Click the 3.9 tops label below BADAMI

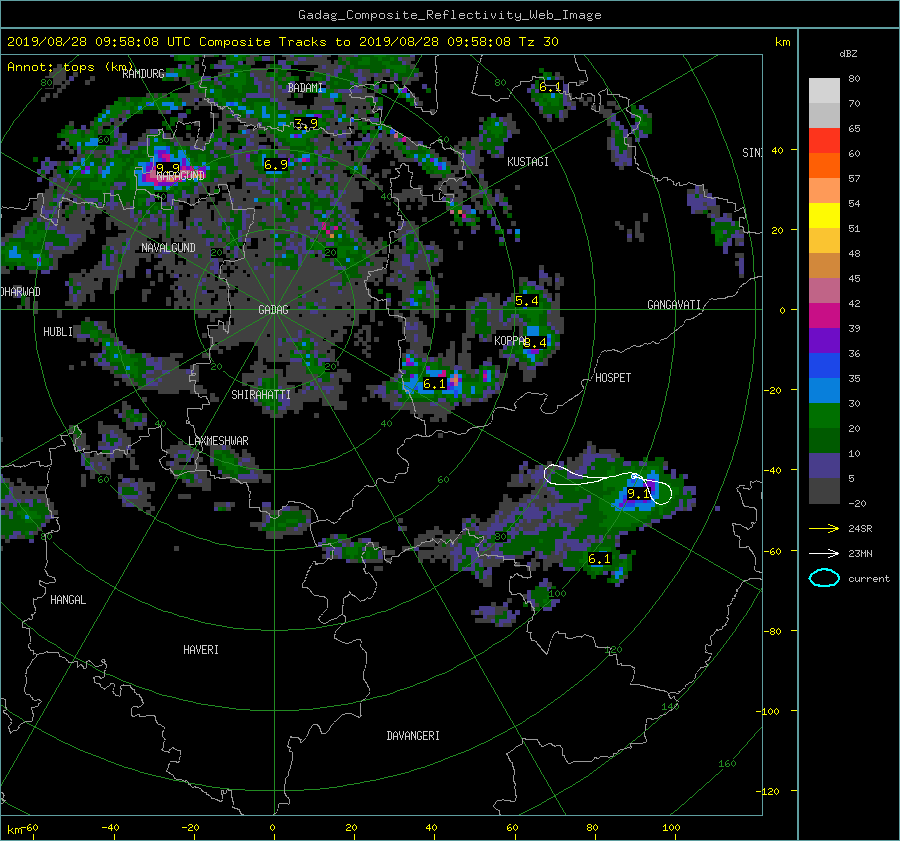306,123
